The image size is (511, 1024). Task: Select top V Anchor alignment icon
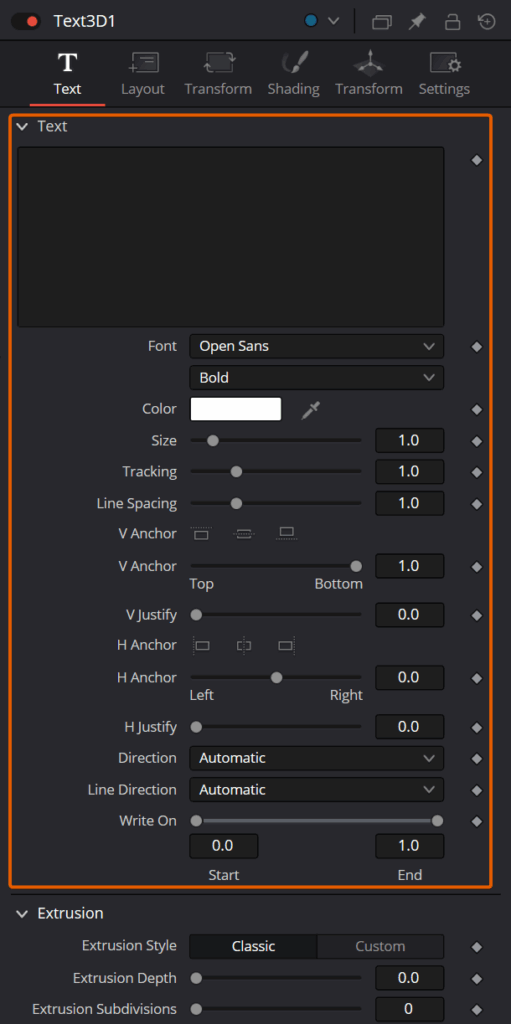(201, 534)
